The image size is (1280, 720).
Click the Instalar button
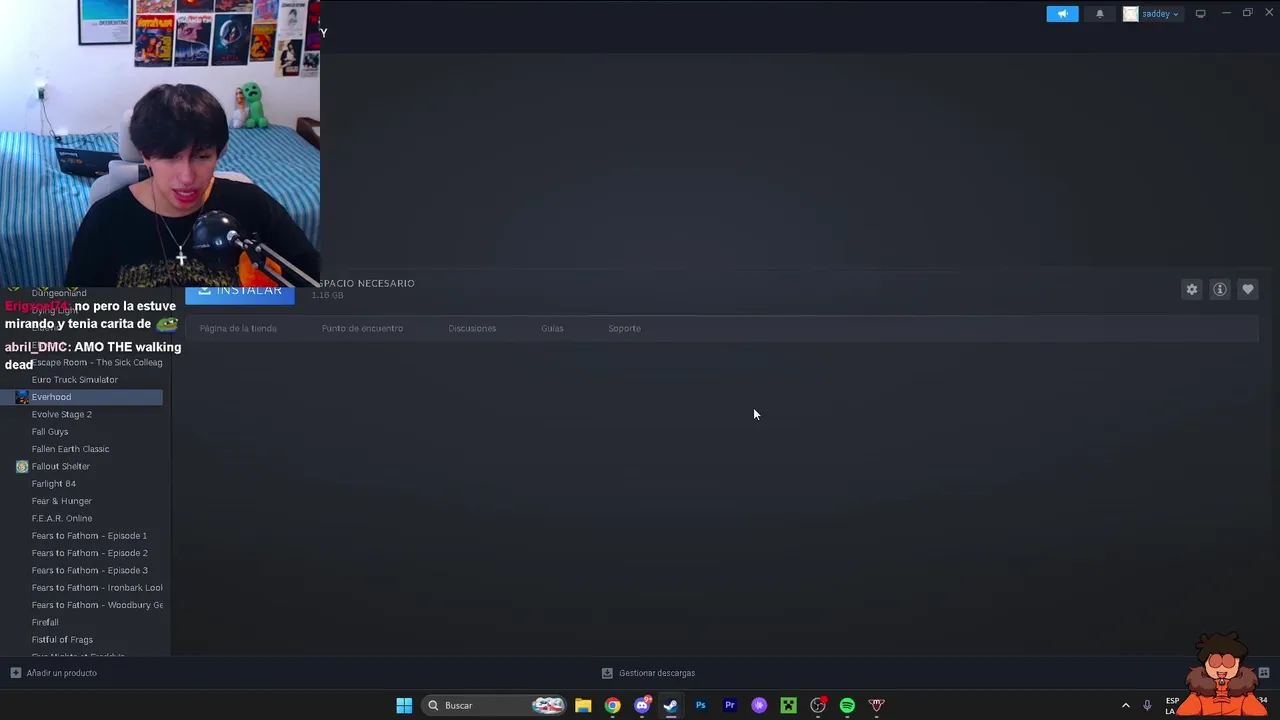pyautogui.click(x=240, y=291)
